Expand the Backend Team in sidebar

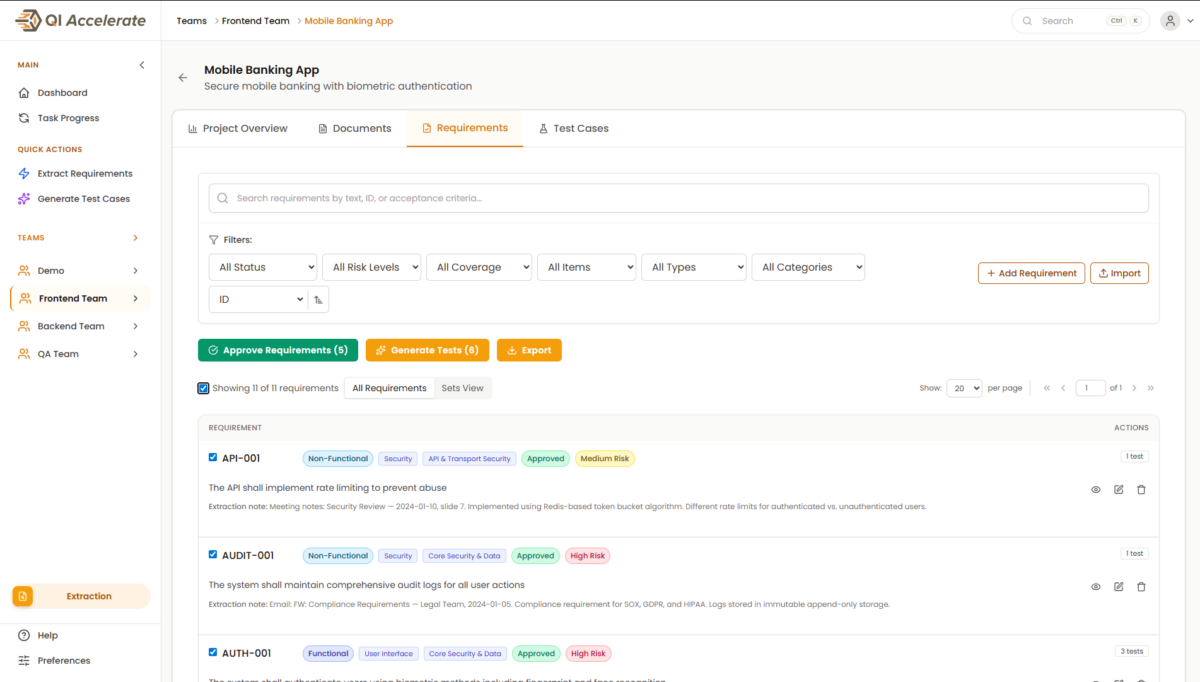pos(135,326)
